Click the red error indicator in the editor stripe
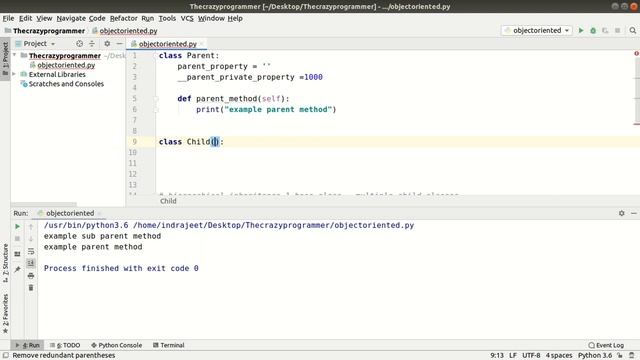 [636, 53]
